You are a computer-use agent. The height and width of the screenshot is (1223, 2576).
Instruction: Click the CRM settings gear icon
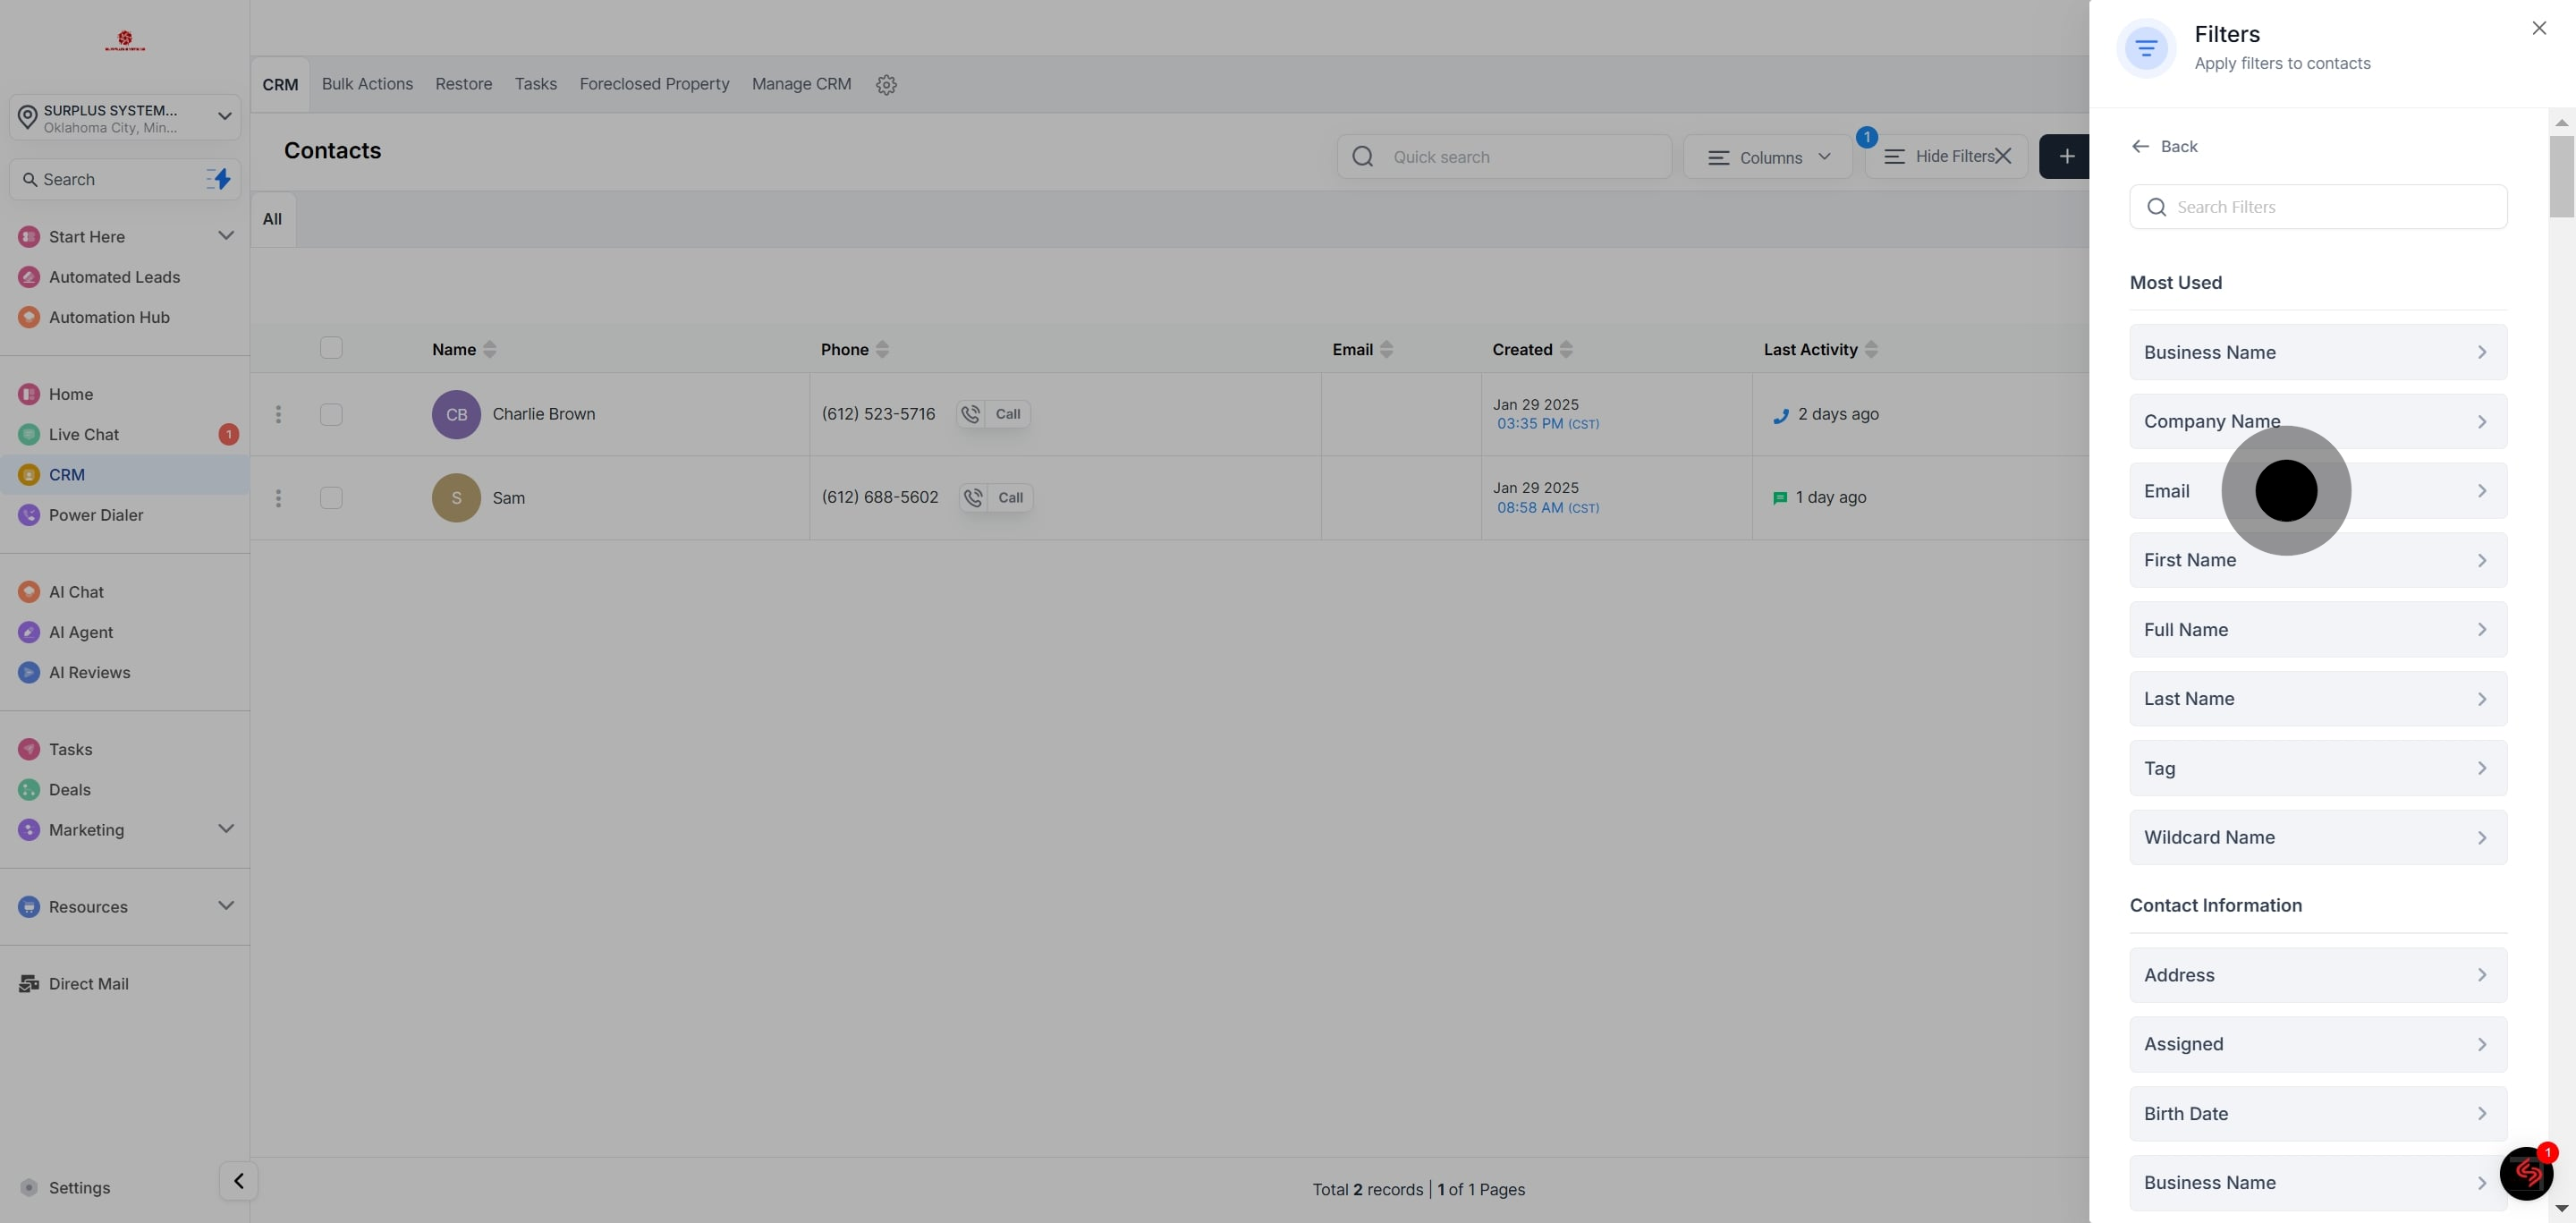click(x=886, y=85)
